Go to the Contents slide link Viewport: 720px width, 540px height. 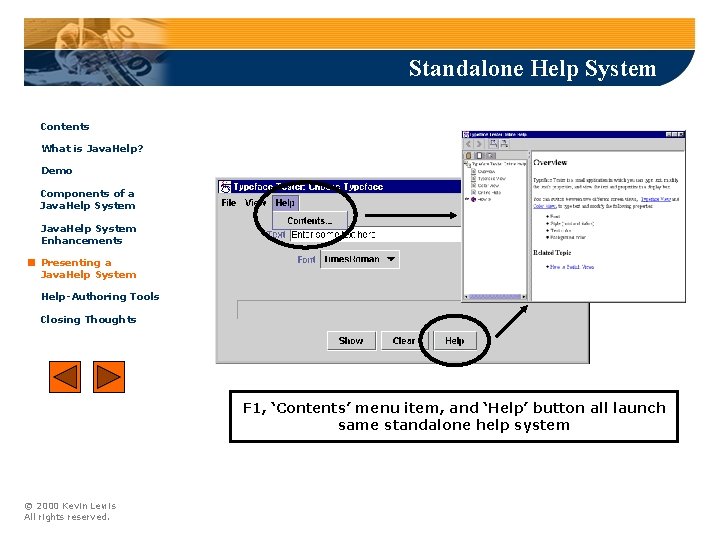point(65,127)
